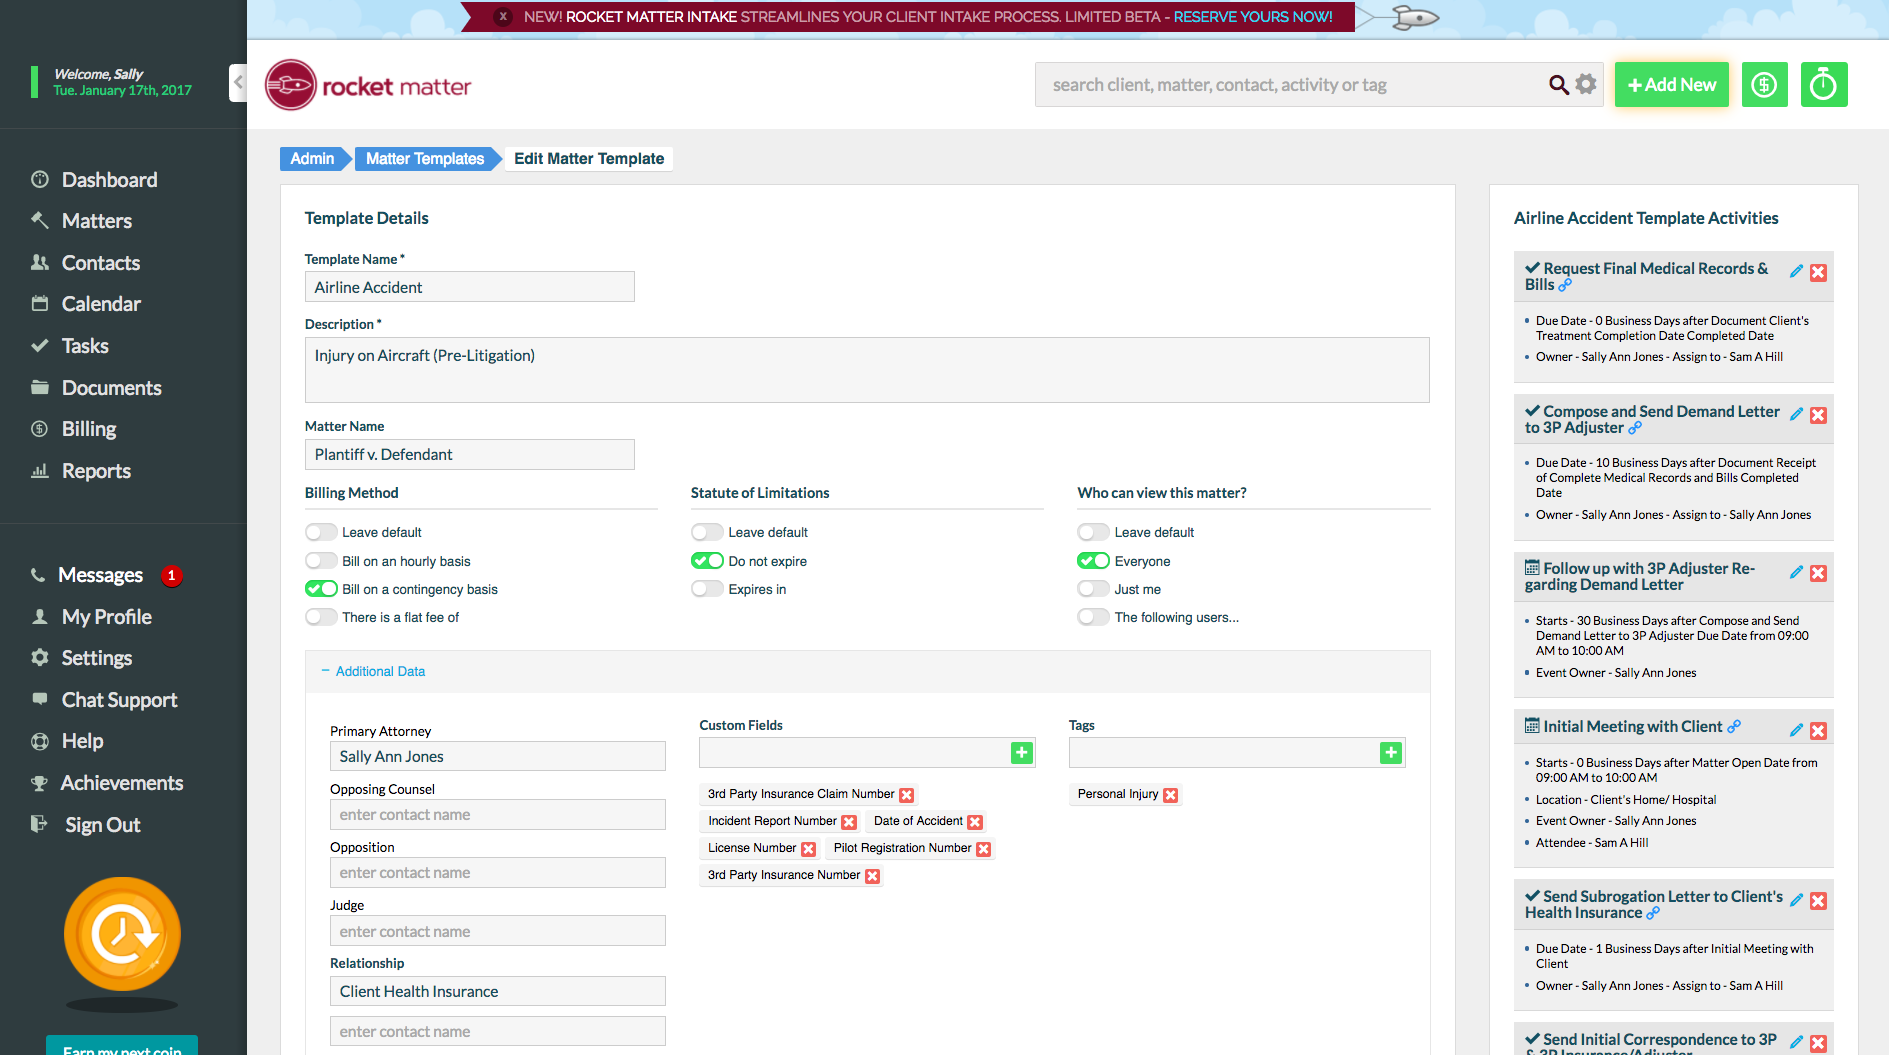
Task: Edit Request Final Medical Records activity pencil
Action: tap(1796, 272)
